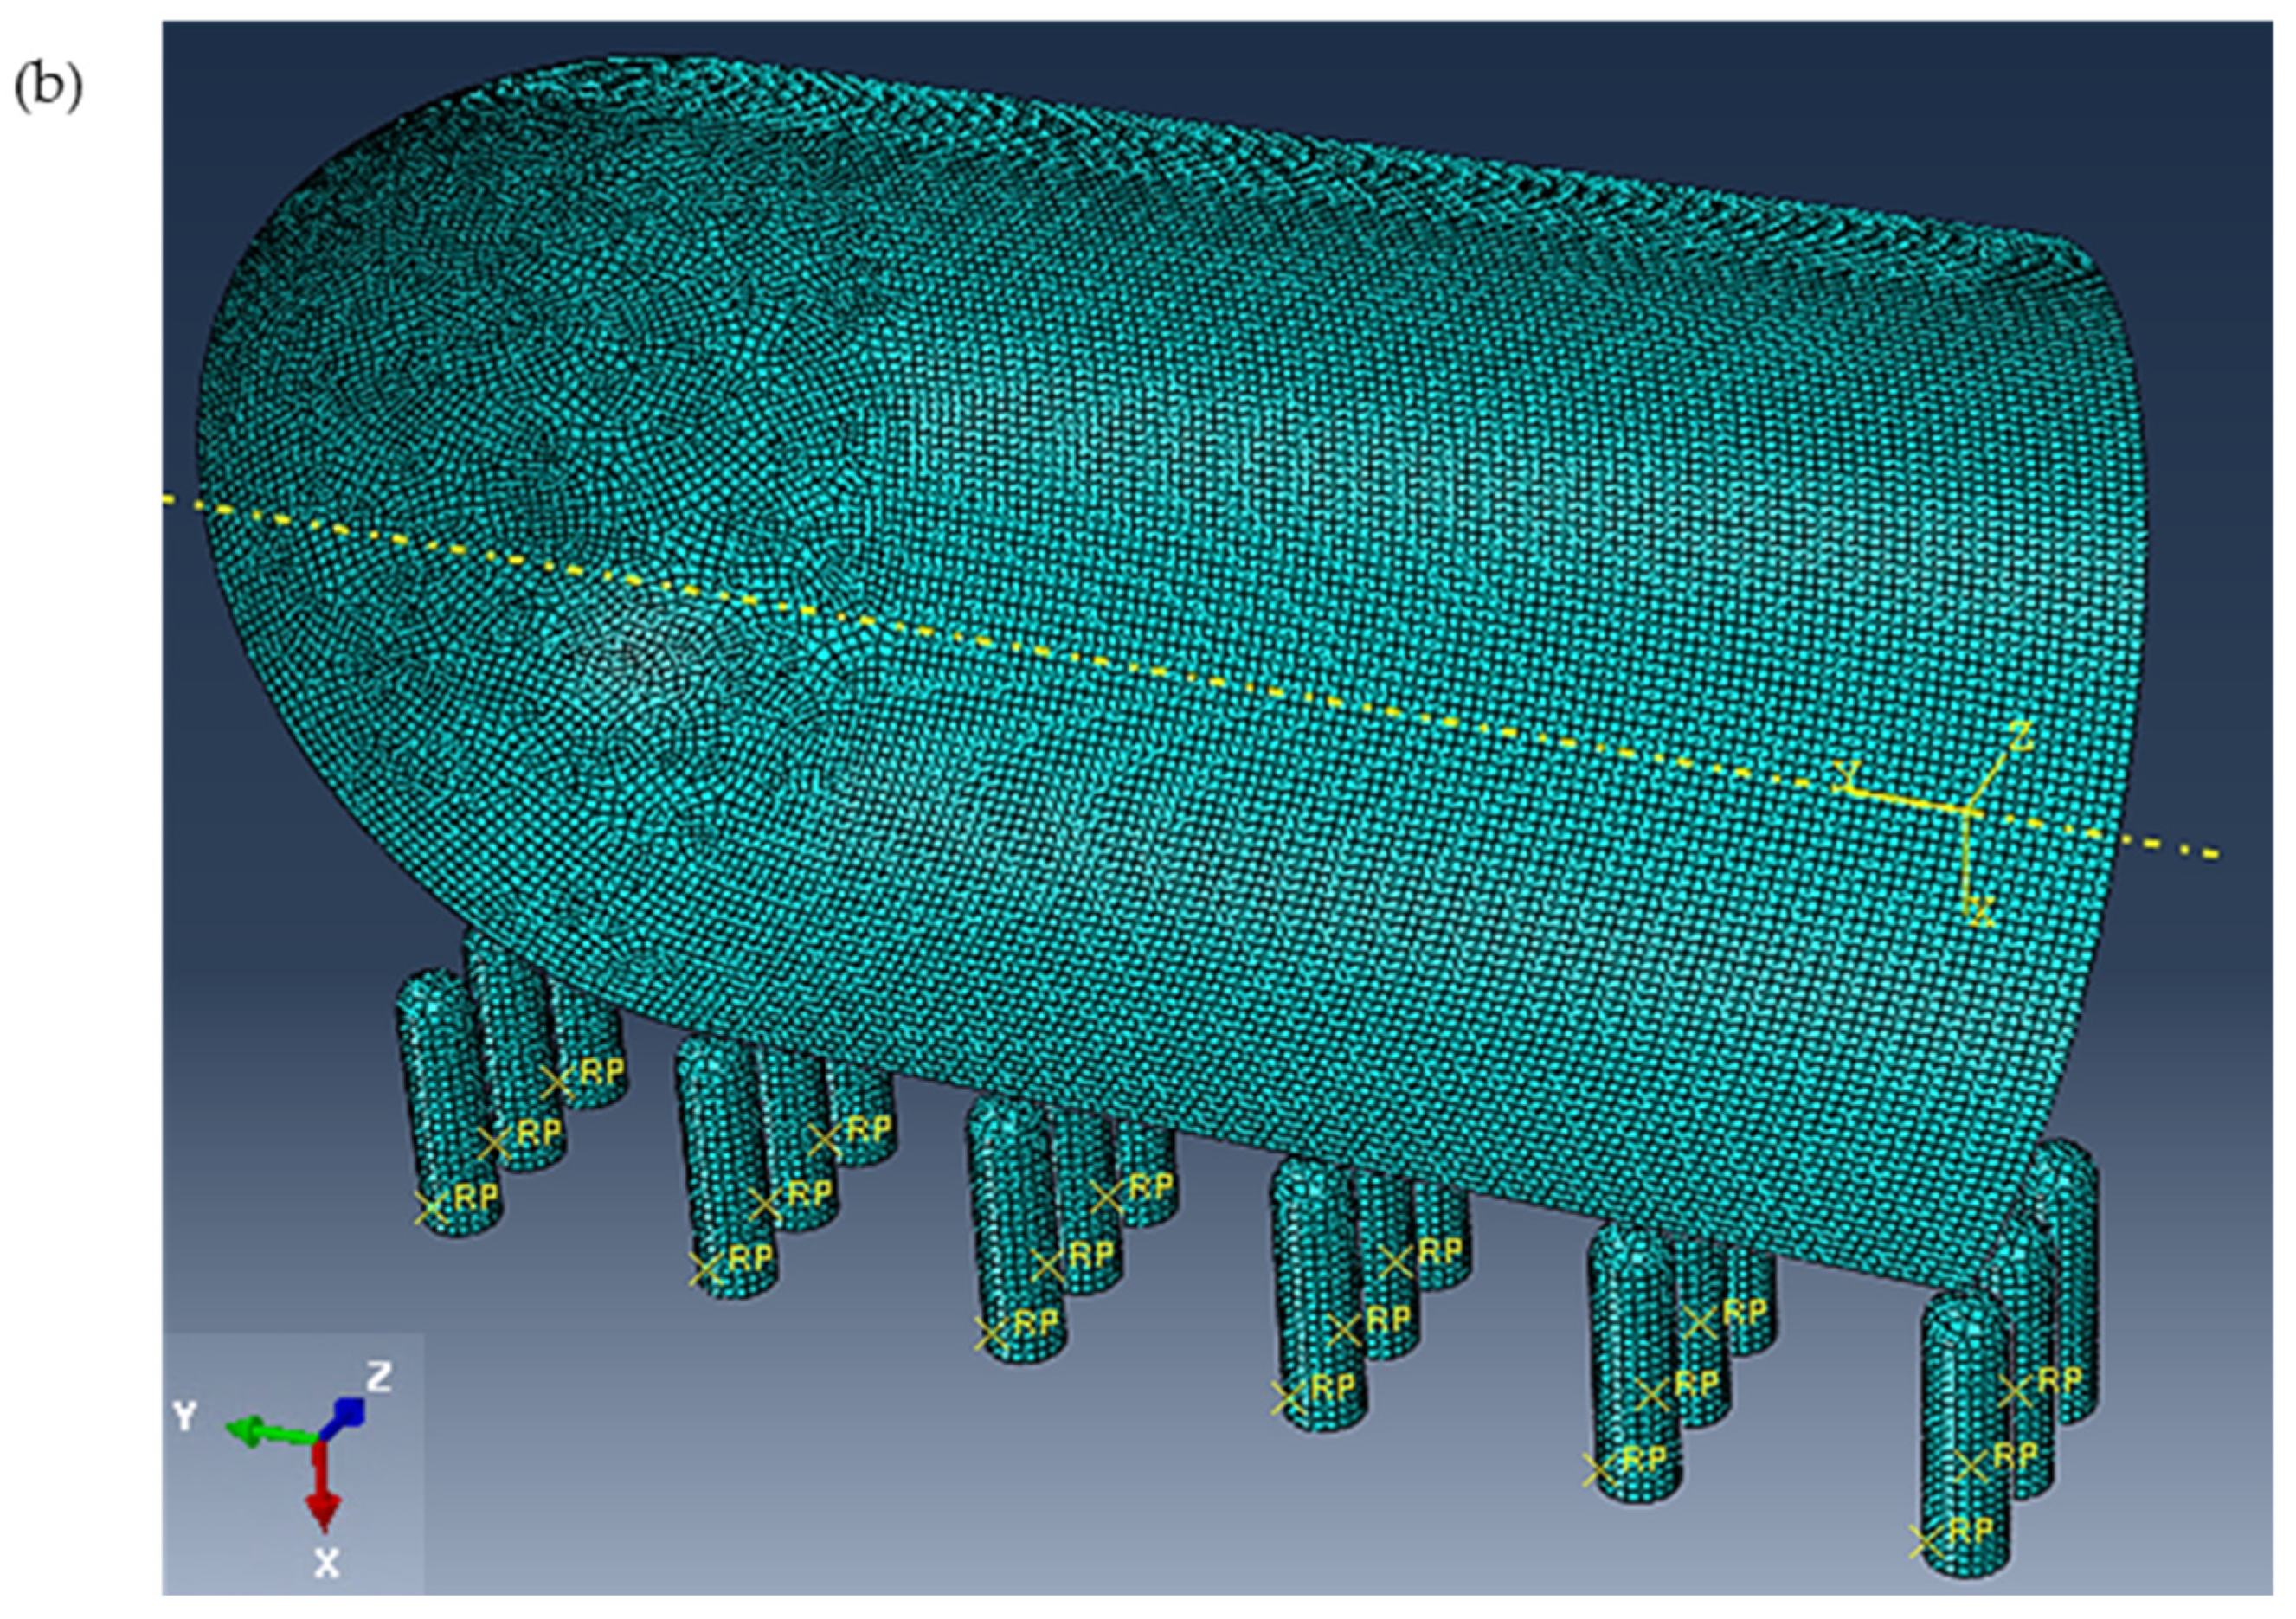This screenshot has width=2296, height=1619.
Task: Click the Z label of yellow datum csys
Action: pyautogui.click(x=2020, y=737)
